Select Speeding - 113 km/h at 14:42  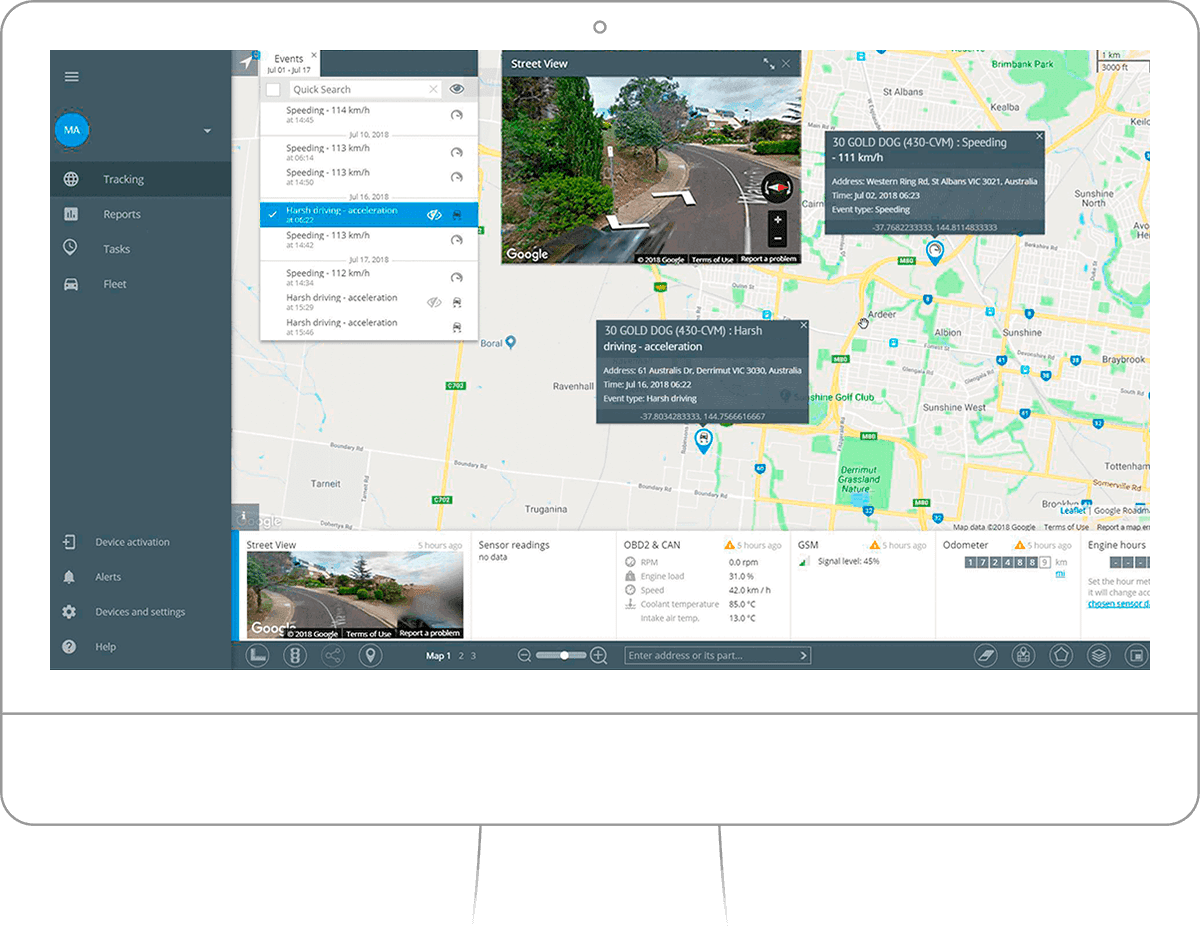369,240
